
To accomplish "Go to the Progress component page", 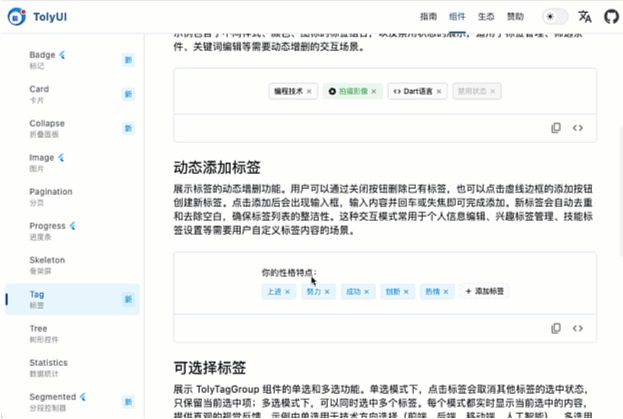I will (x=72, y=231).
